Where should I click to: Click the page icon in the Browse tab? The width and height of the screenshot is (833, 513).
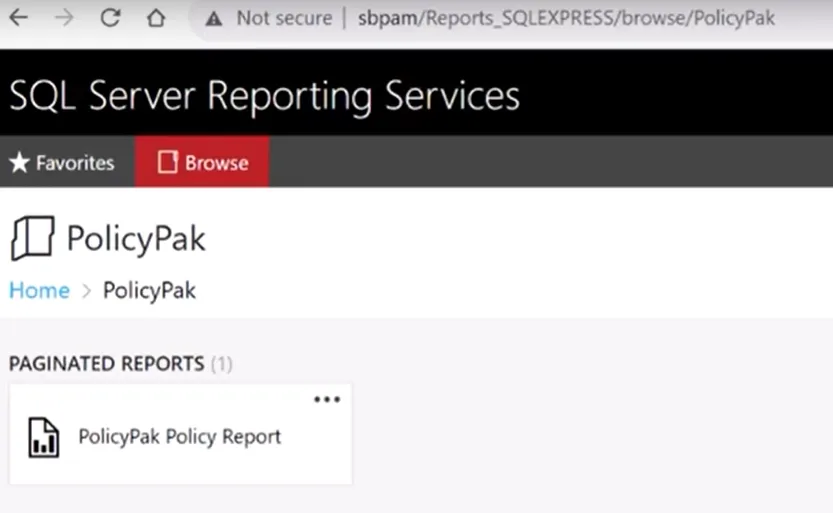[x=167, y=163]
